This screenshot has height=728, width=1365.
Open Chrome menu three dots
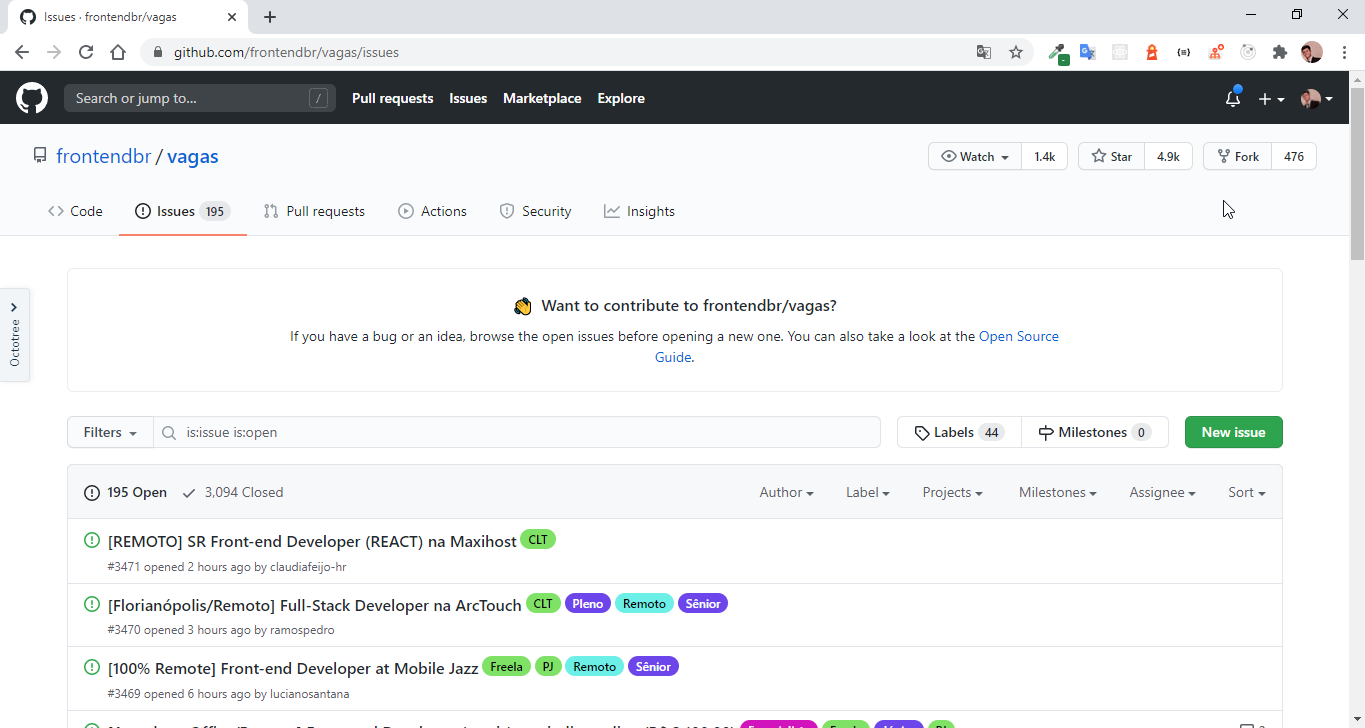[x=1344, y=52]
